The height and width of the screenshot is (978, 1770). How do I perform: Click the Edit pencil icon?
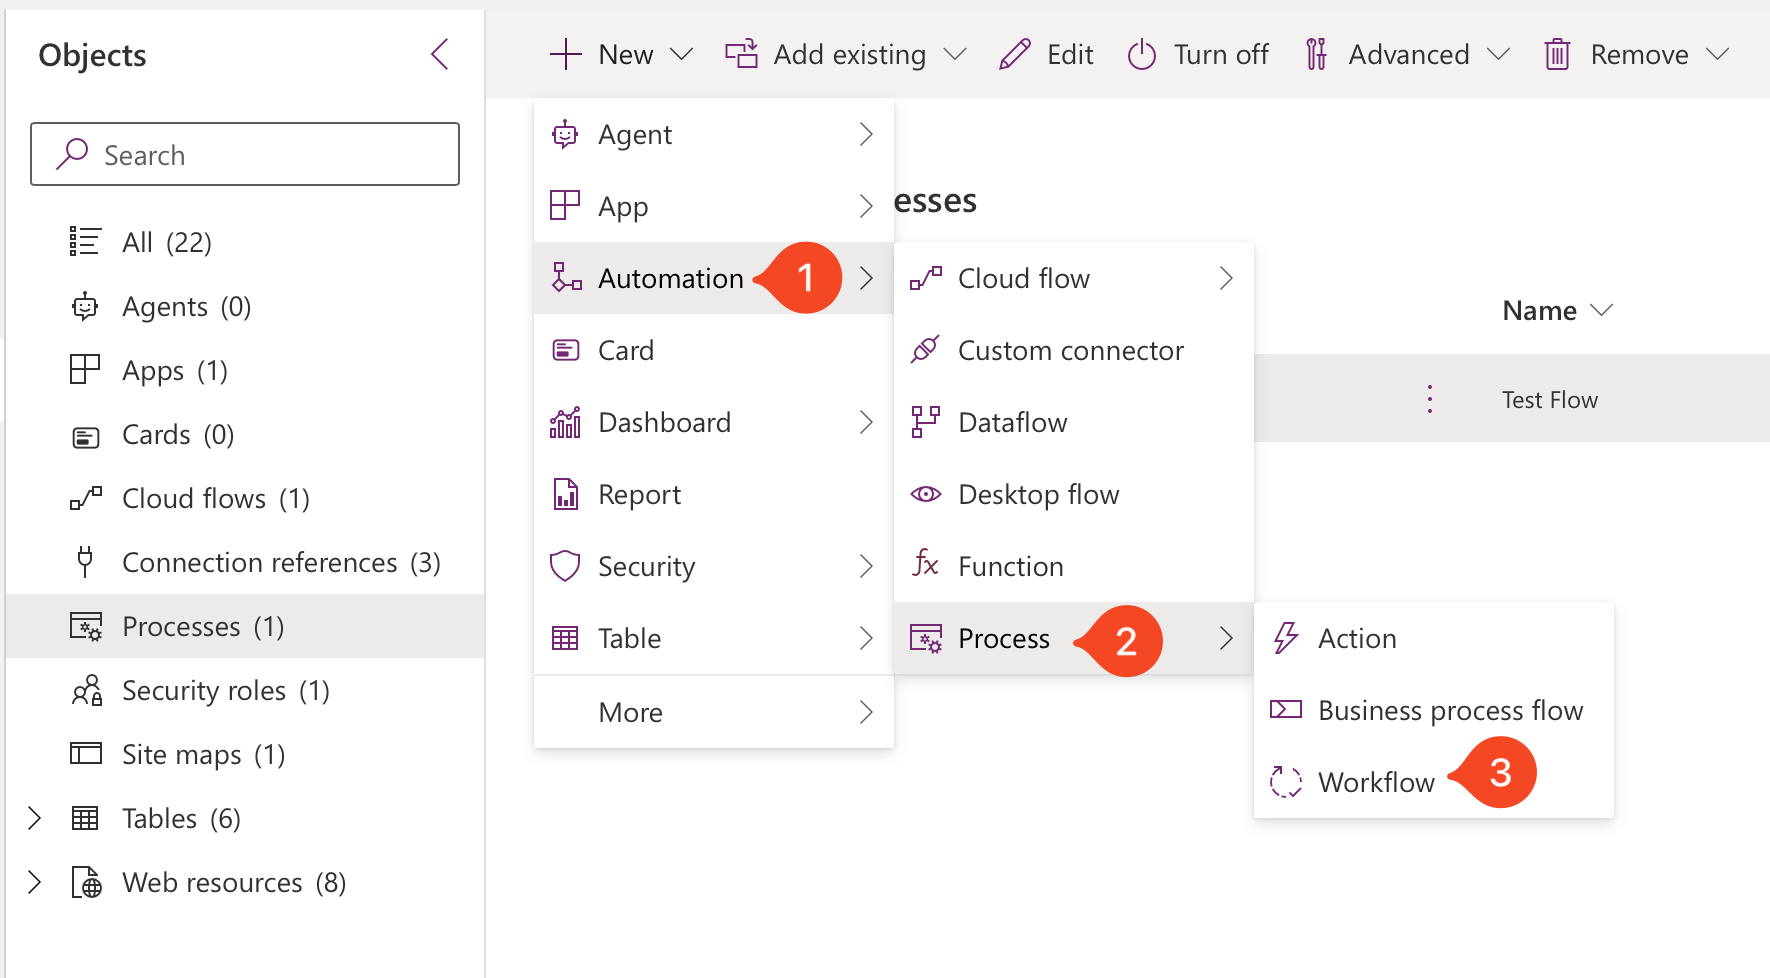pyautogui.click(x=1014, y=54)
